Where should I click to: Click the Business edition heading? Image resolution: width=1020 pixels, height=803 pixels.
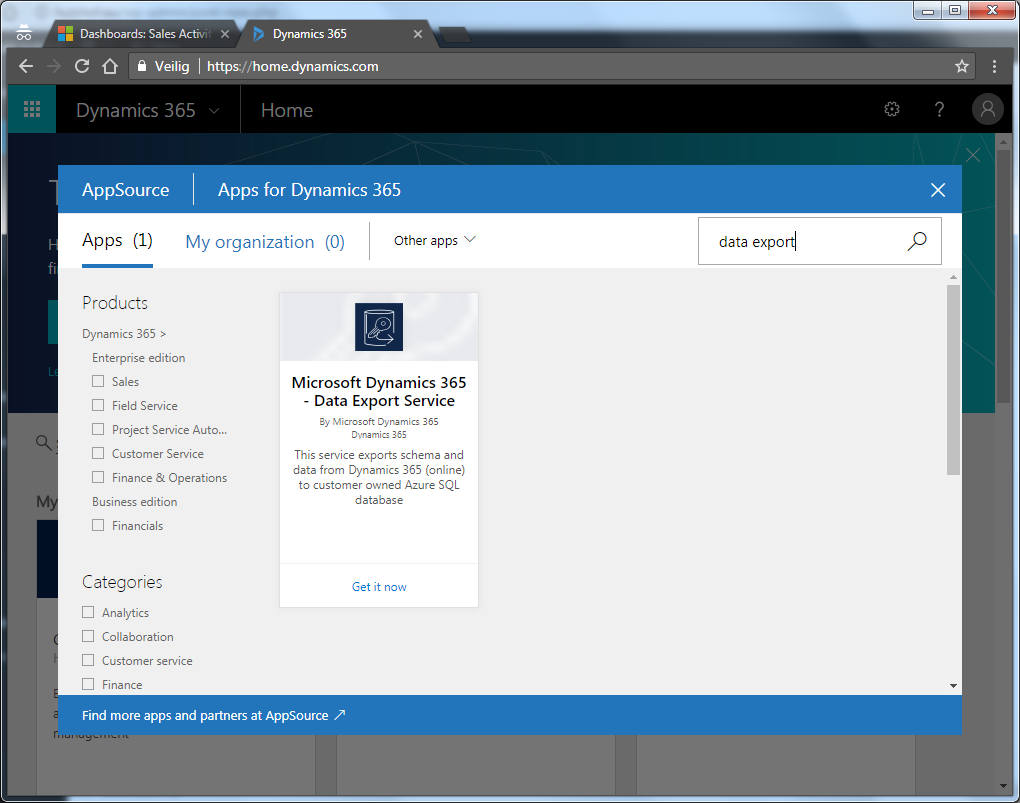(x=135, y=502)
